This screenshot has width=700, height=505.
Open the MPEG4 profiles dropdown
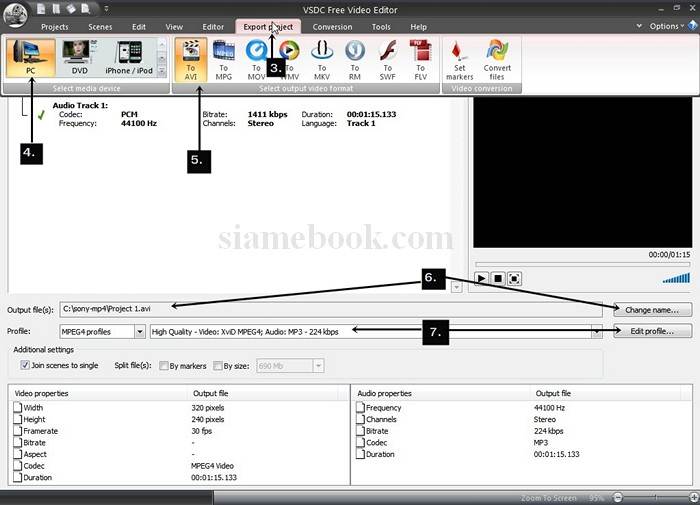coord(140,332)
